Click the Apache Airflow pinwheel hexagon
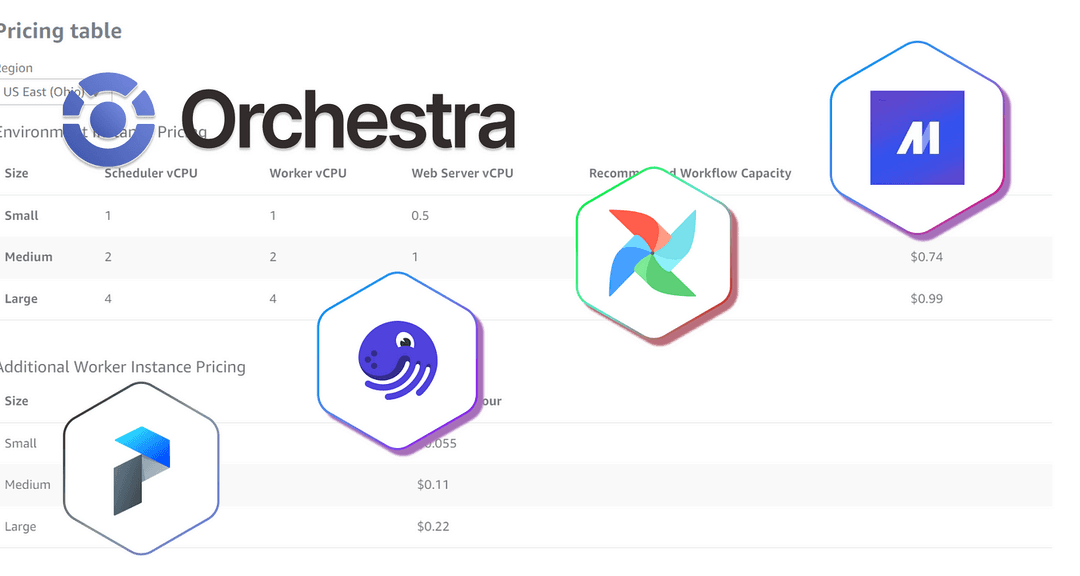The height and width of the screenshot is (576, 1080). [x=653, y=254]
